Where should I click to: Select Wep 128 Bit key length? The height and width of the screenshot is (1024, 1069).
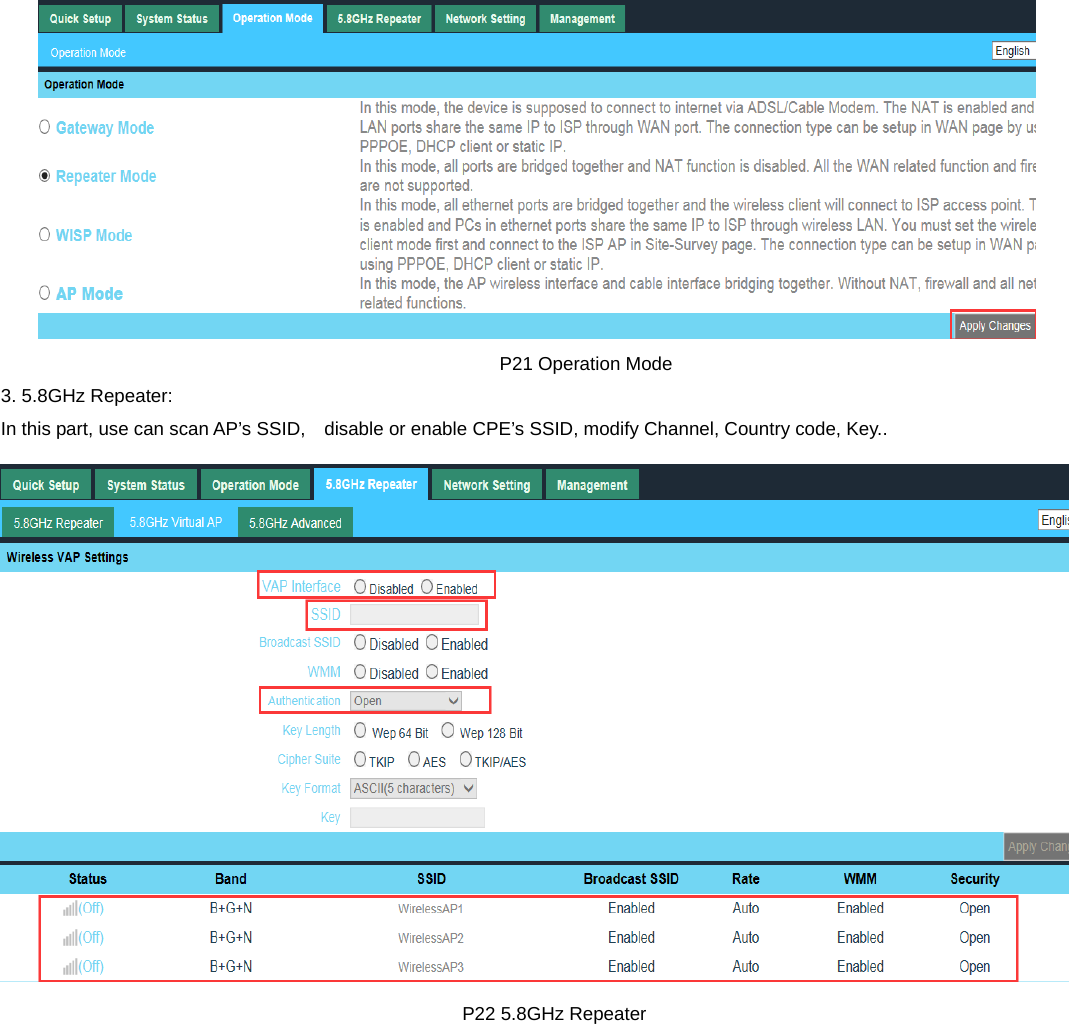(447, 730)
